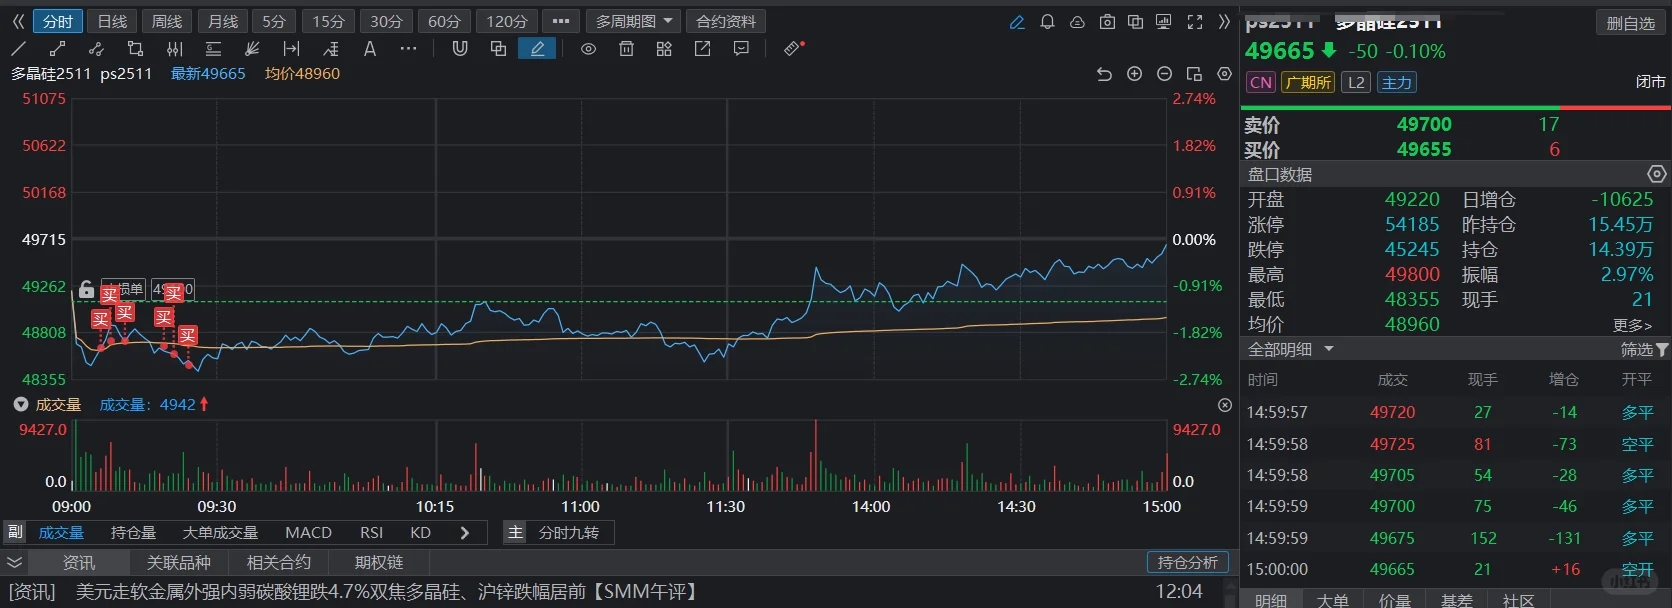Image resolution: width=1672 pixels, height=608 pixels.
Task: Open chart settings hexagon icon
Action: pyautogui.click(x=1224, y=74)
